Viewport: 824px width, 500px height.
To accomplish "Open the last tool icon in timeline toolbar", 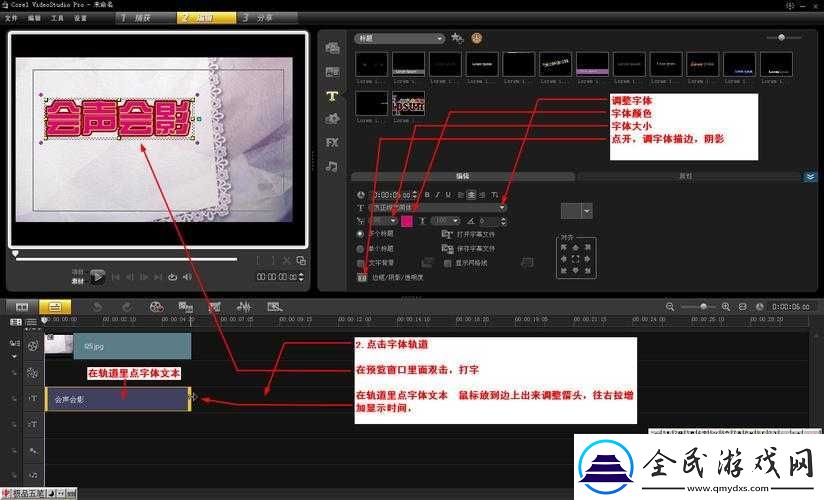I will pos(274,307).
